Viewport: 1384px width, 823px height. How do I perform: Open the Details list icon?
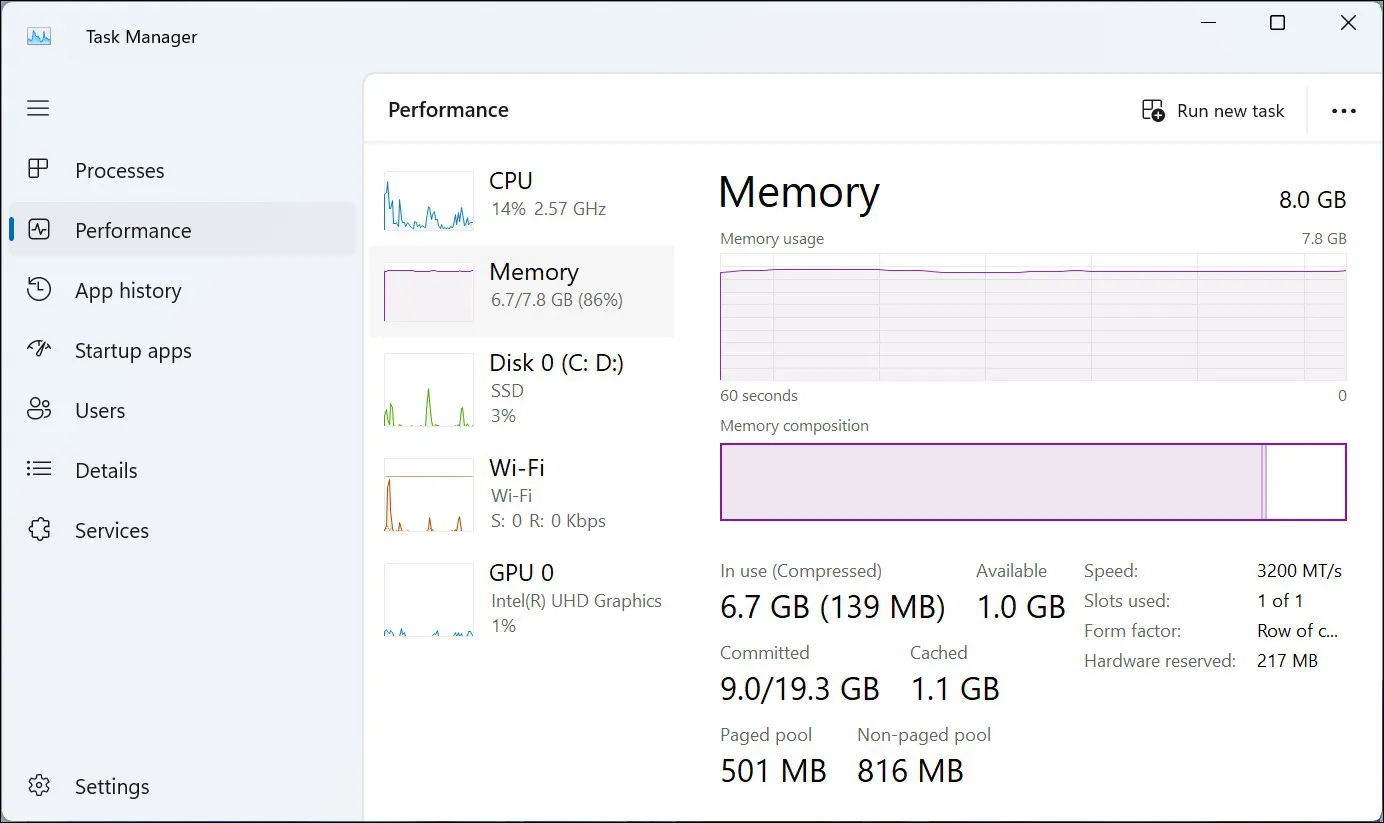pos(38,470)
